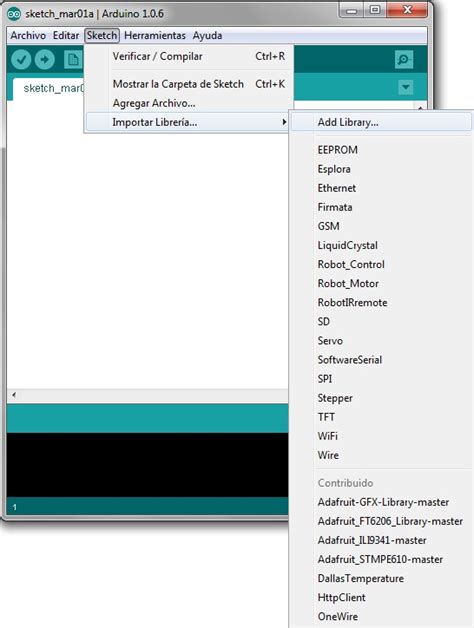Switch to the sketch_mar01a tab
Image resolution: width=474 pixels, height=628 pixels.
click(x=50, y=89)
